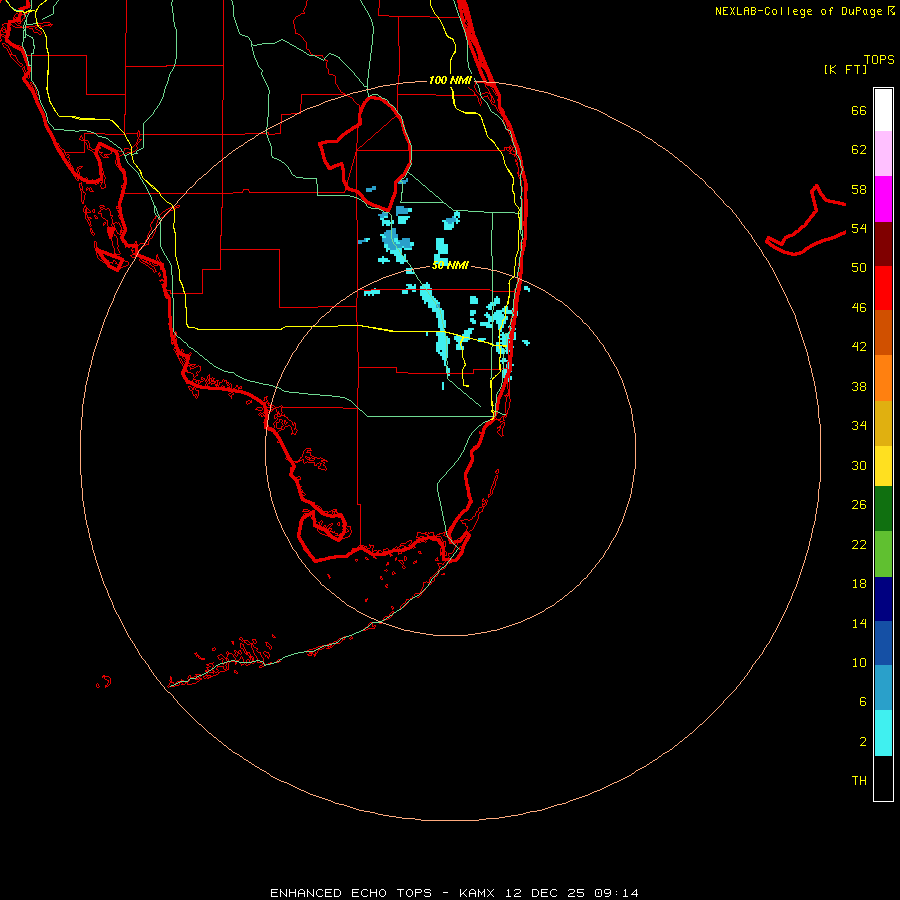The height and width of the screenshot is (900, 900).
Task: Select the dark red 54 legend swatch
Action: tap(883, 244)
